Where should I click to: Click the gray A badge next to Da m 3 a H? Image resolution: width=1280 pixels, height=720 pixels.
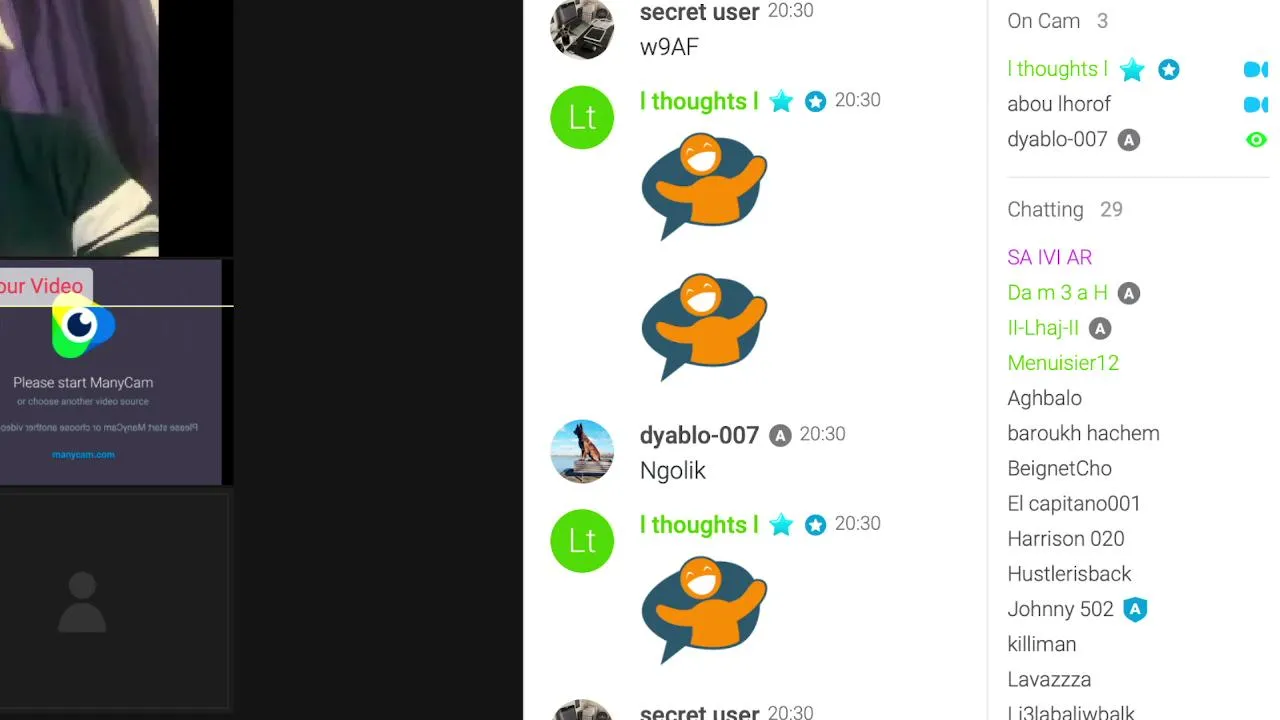1129,293
